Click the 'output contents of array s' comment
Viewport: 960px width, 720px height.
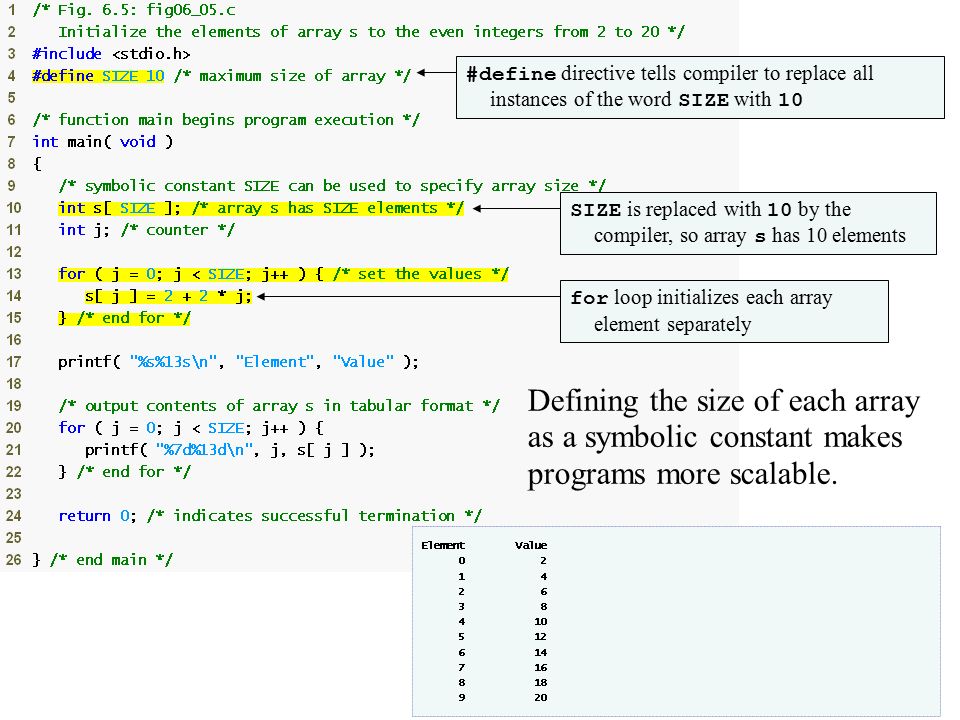pyautogui.click(x=279, y=406)
